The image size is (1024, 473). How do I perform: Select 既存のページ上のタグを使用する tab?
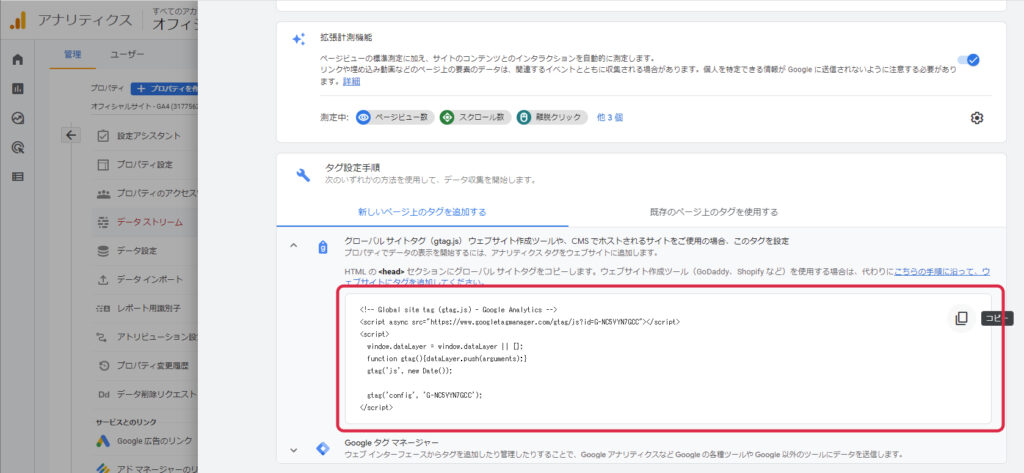(x=714, y=212)
